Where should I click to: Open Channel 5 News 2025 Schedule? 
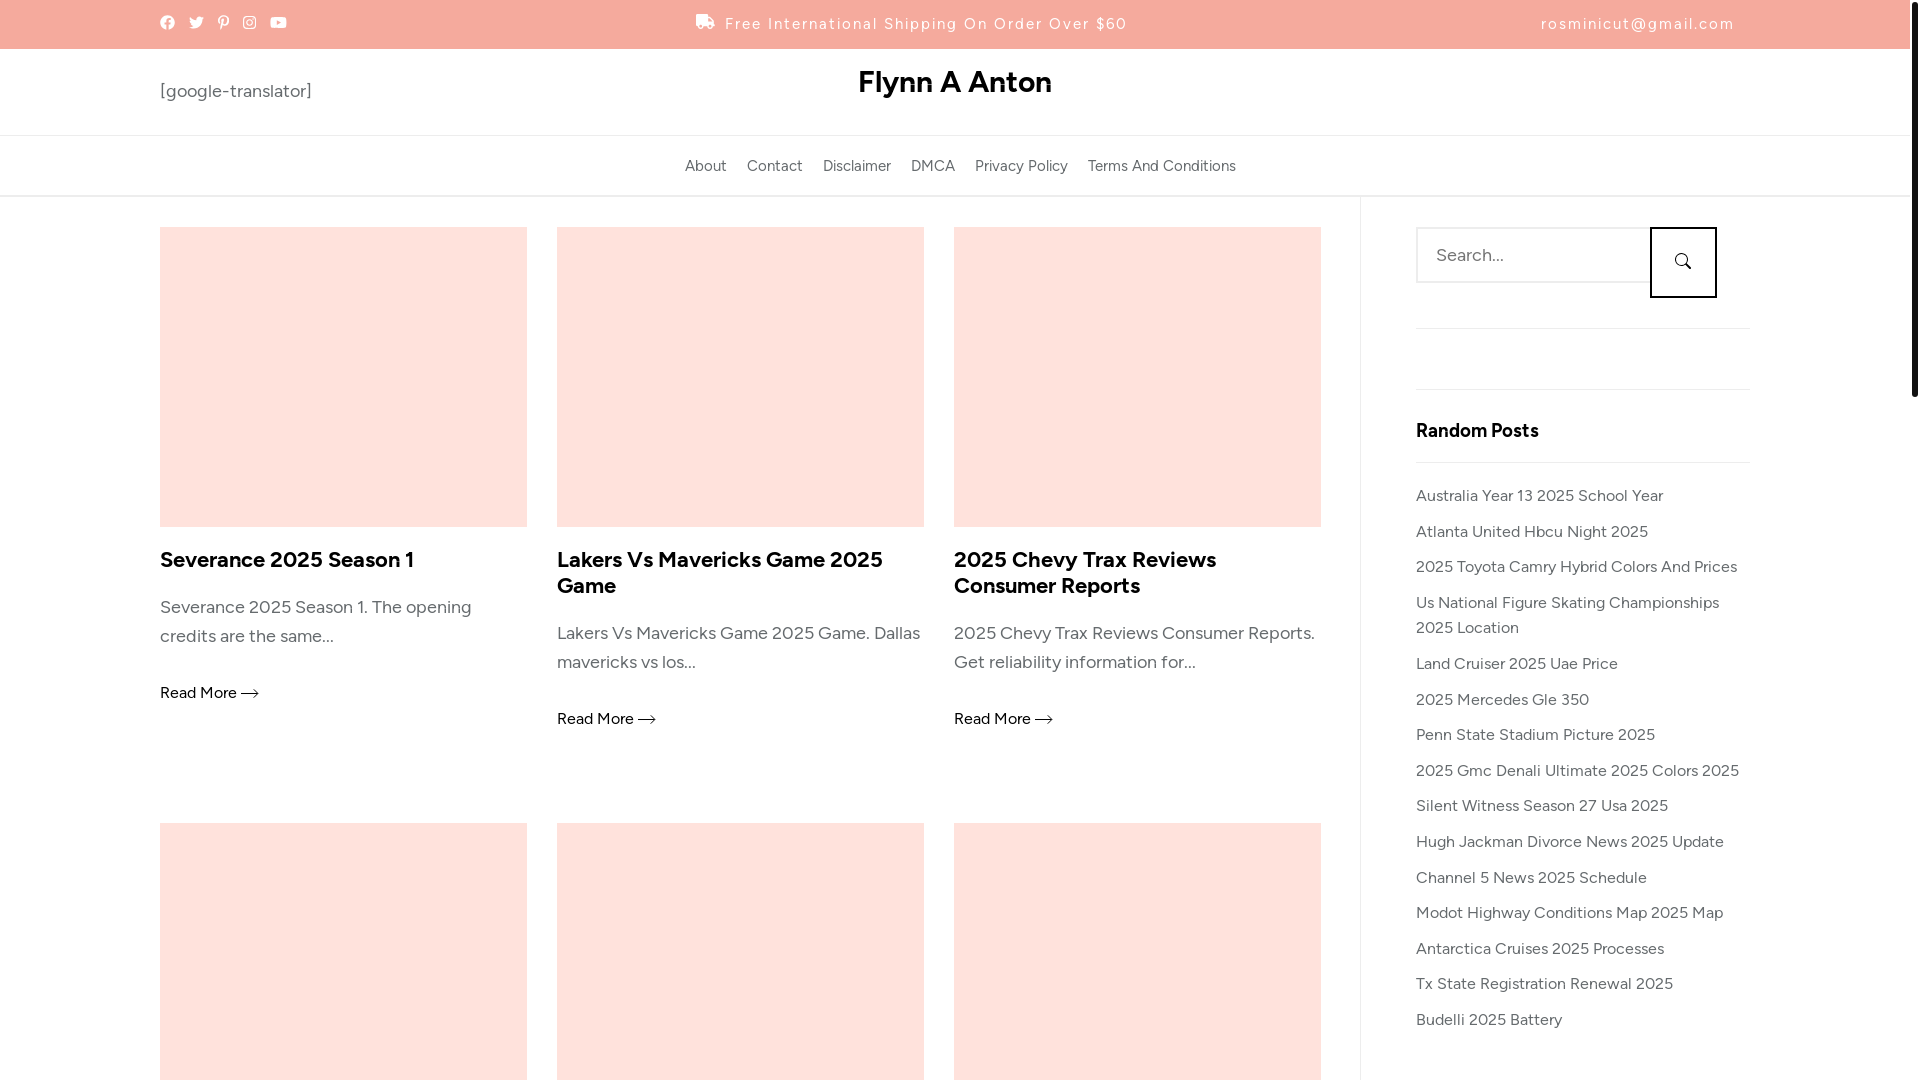(1531, 878)
